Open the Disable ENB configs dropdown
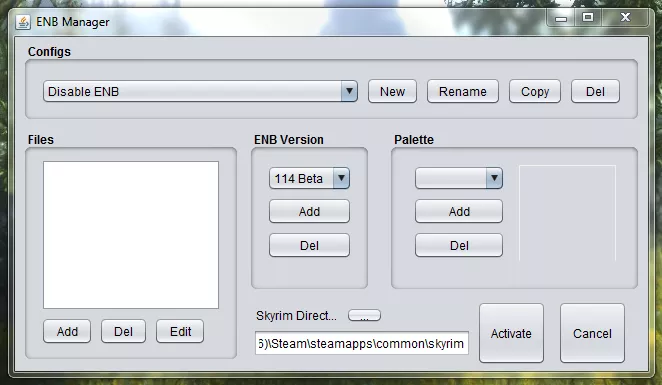662x385 pixels. (x=200, y=91)
